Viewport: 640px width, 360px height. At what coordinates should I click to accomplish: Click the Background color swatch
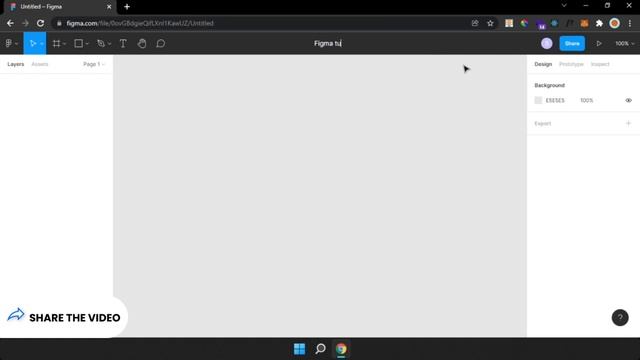(x=538, y=100)
